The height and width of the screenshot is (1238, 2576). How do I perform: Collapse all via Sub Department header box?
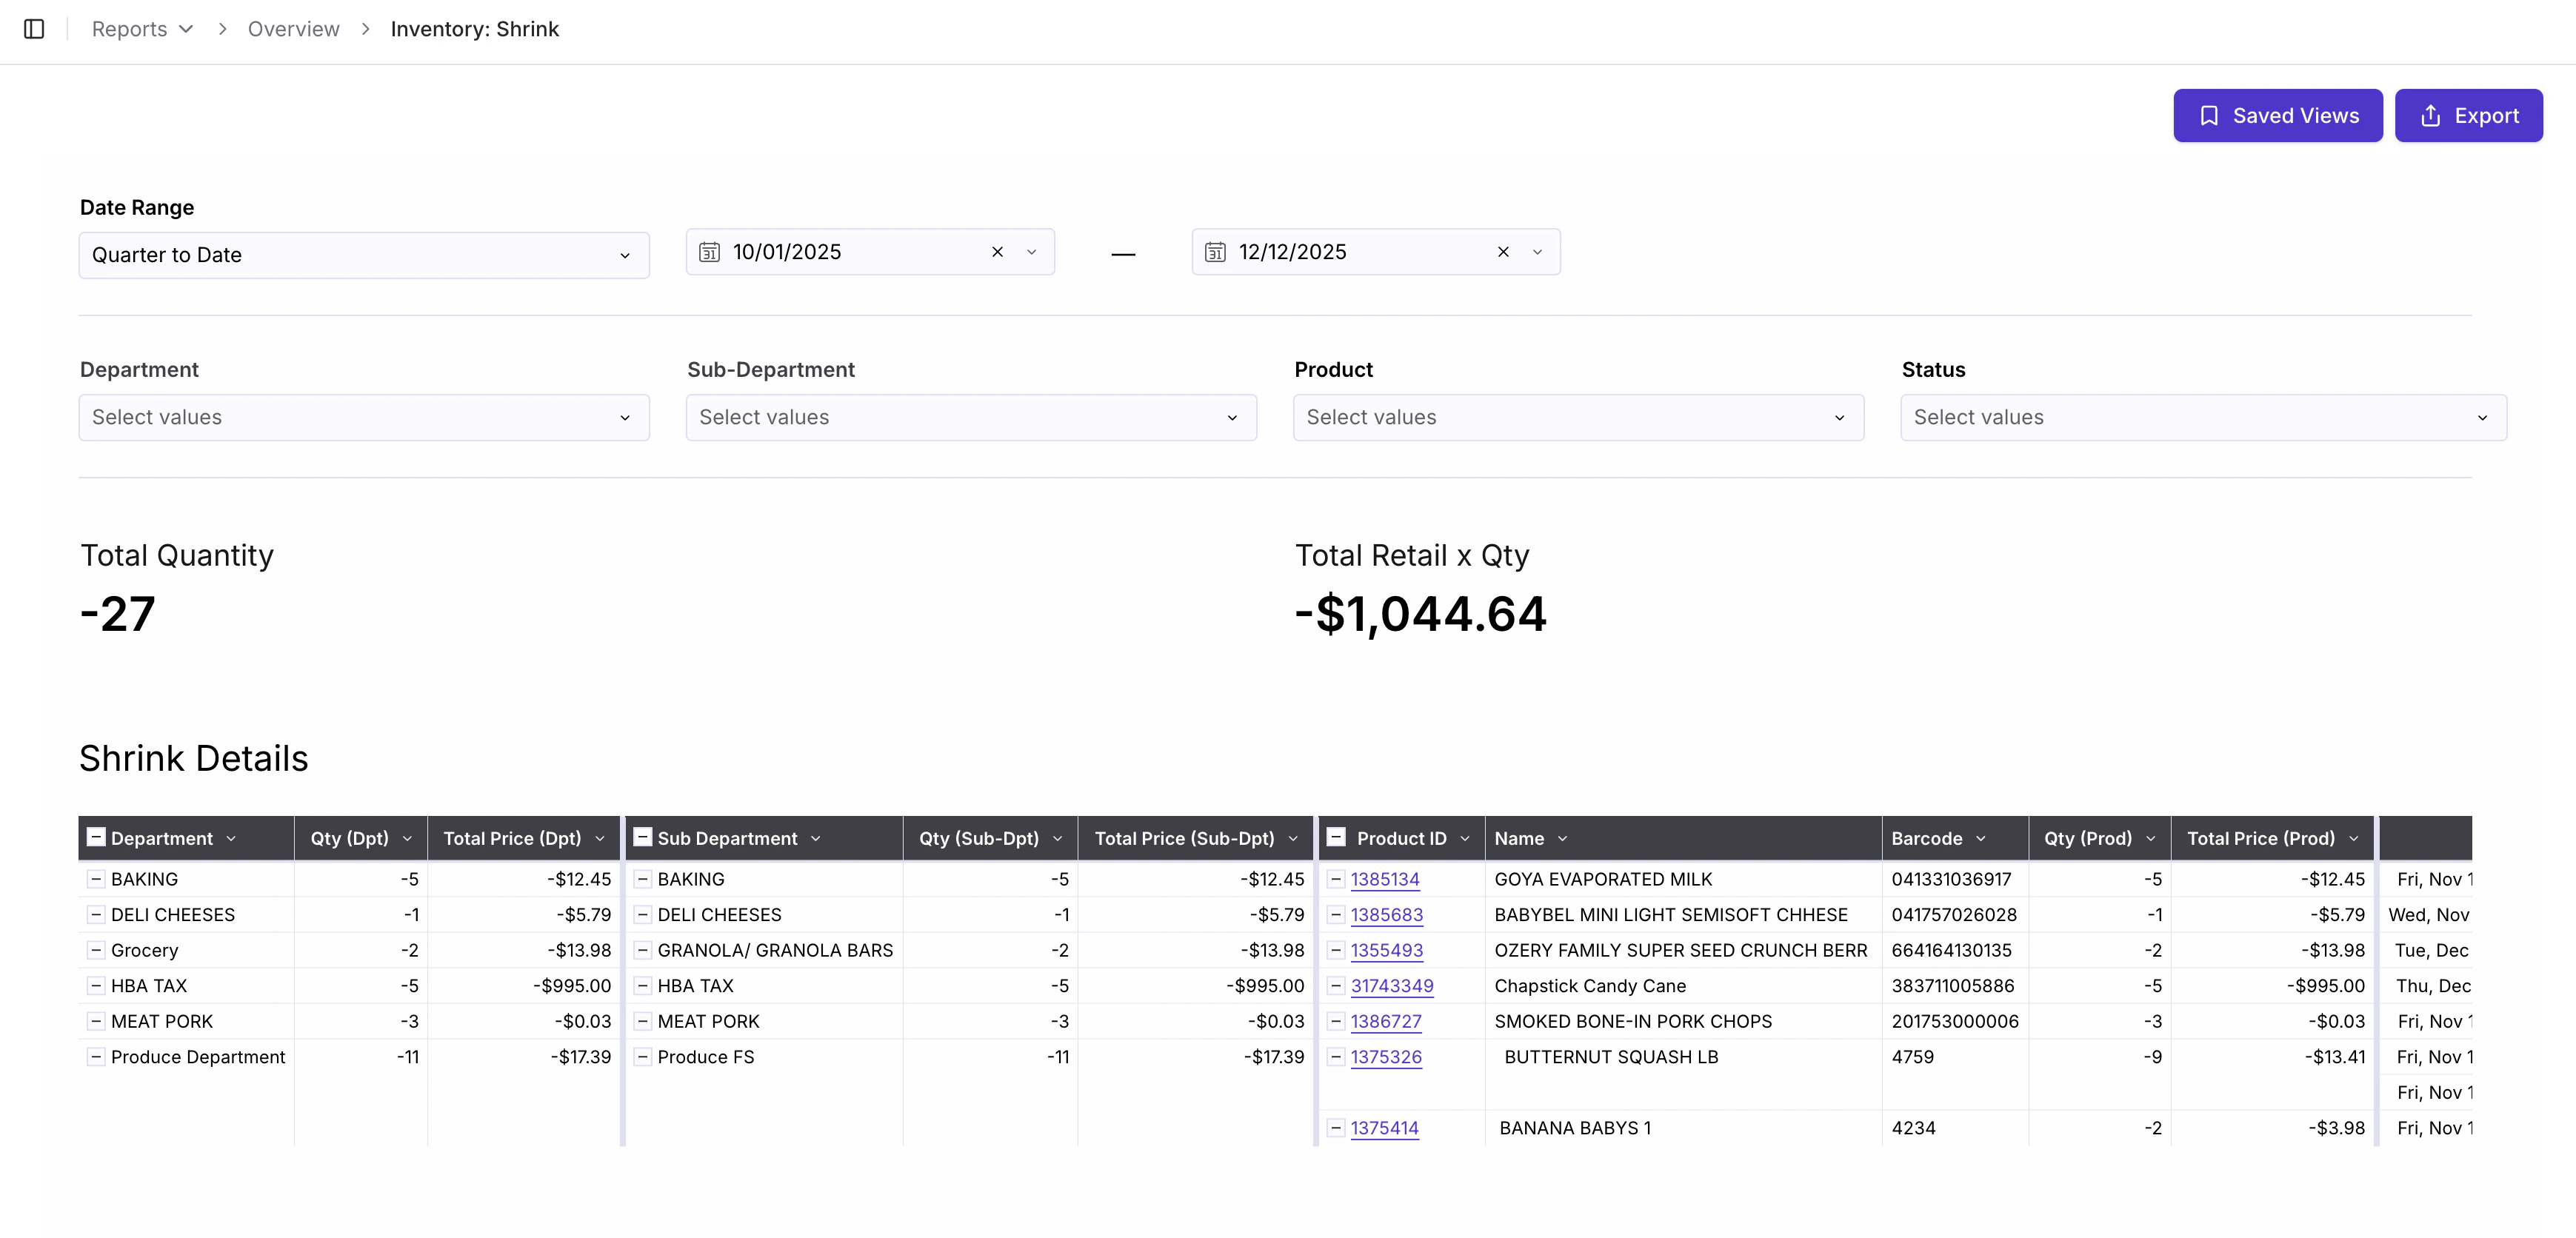tap(643, 837)
